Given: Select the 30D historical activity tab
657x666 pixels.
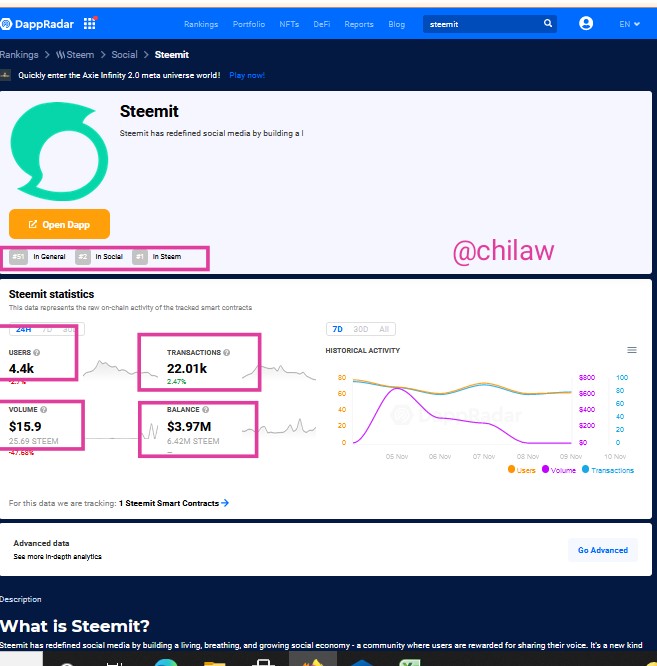Looking at the screenshot, I should coord(361,329).
